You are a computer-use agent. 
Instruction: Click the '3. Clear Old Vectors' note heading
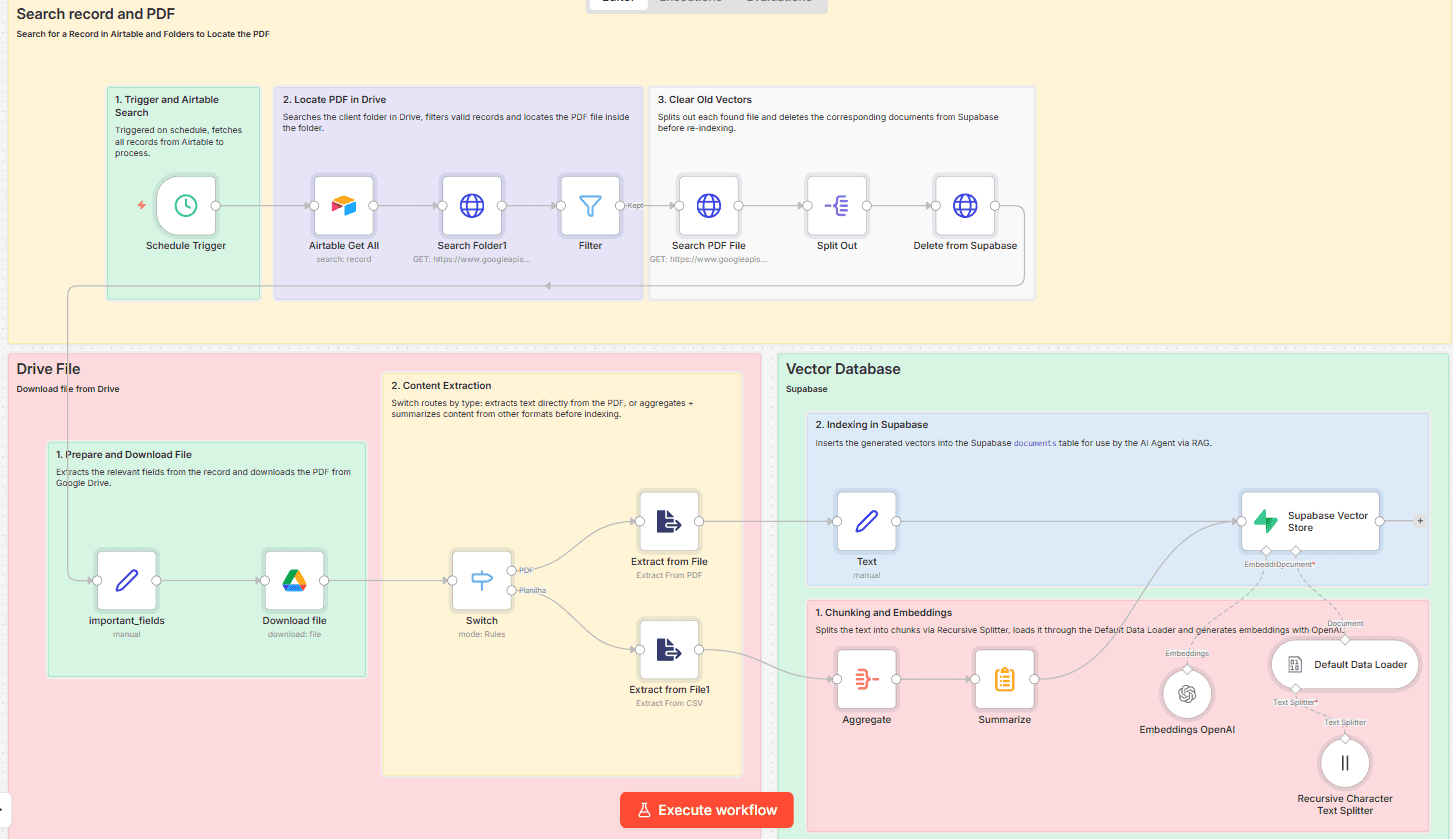pyautogui.click(x=705, y=100)
